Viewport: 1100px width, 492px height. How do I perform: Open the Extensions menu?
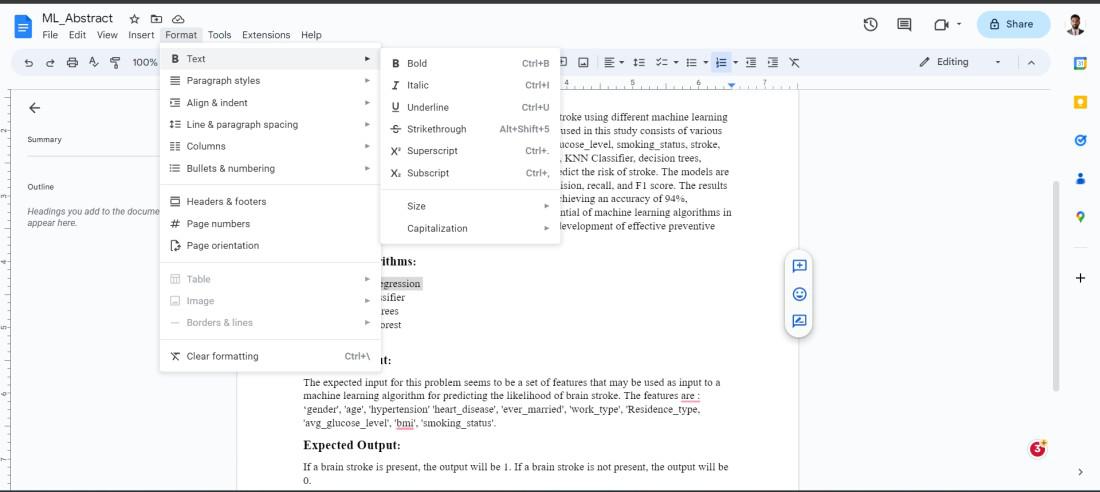(266, 35)
